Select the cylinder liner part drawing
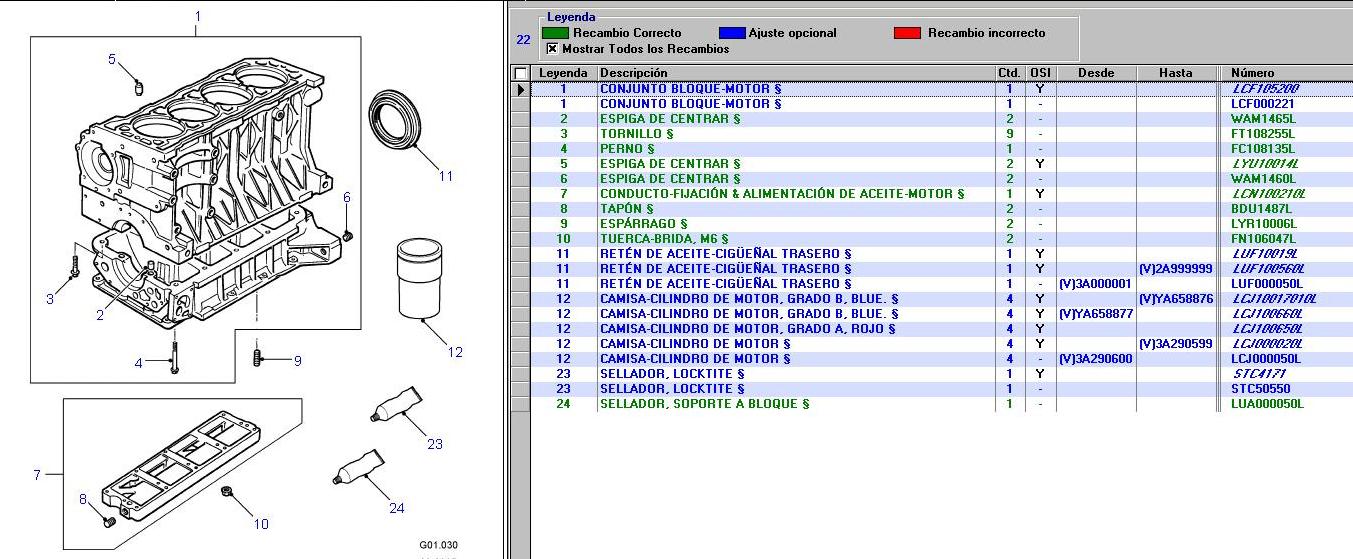This screenshot has width=1353, height=559. [x=419, y=277]
